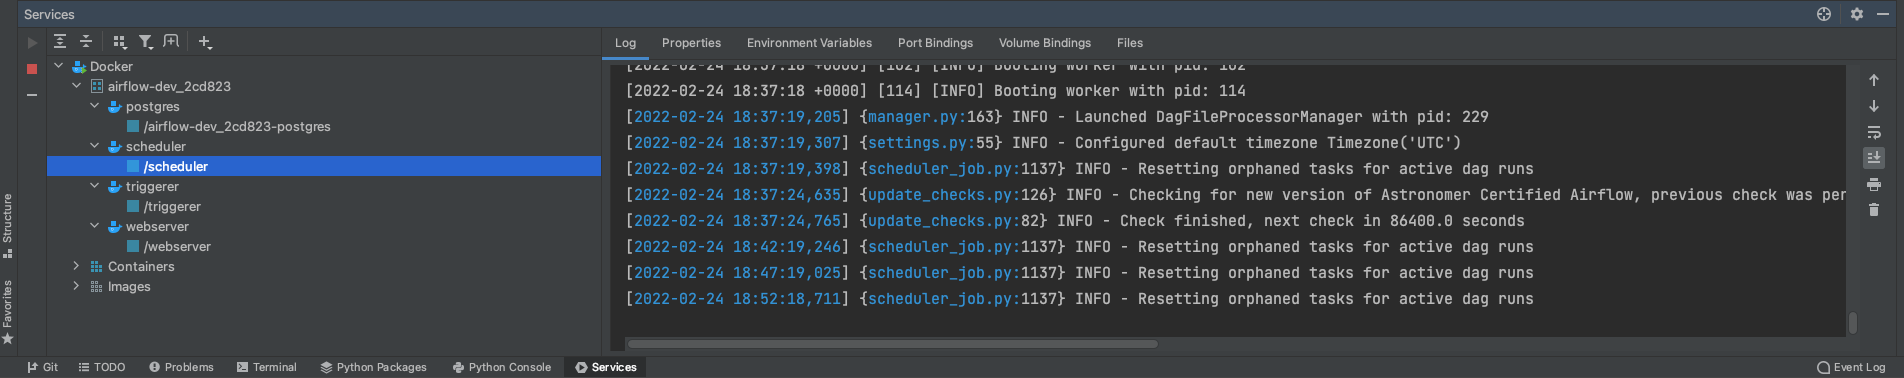The height and width of the screenshot is (378, 1904).
Task: Collapse the webserver service node
Action: coord(94,226)
